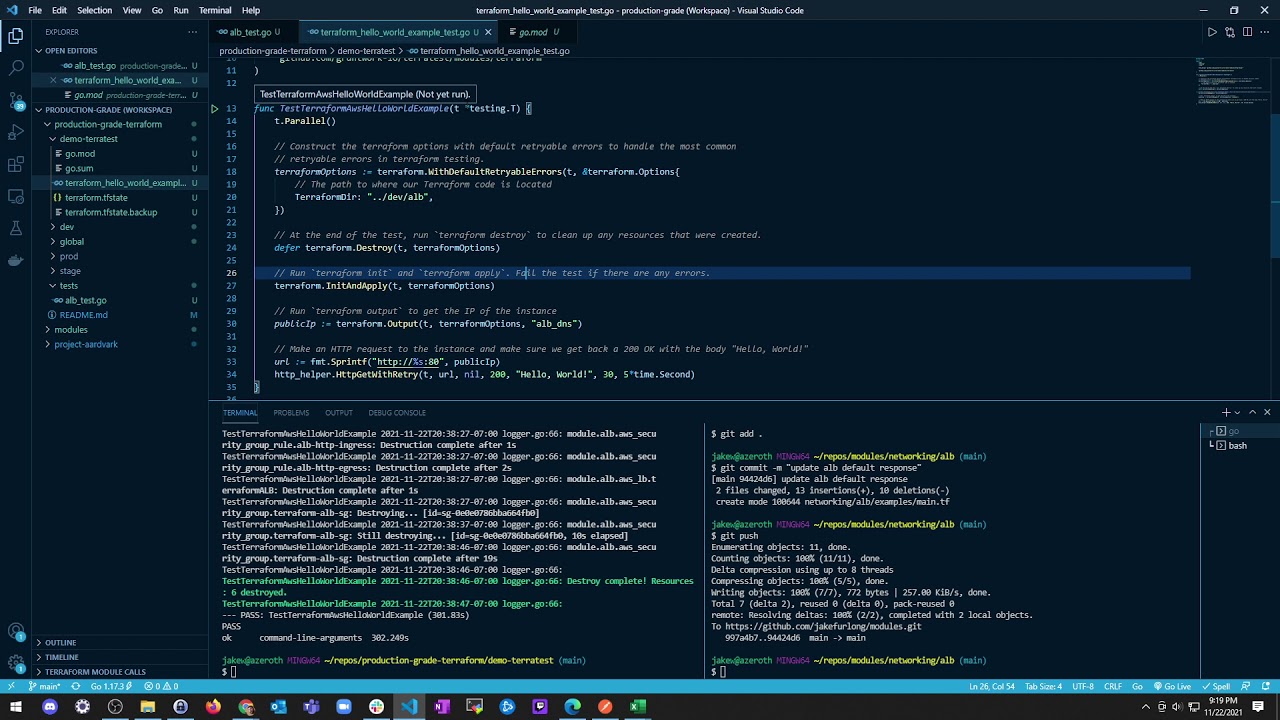Switch to the Output panel tab

click(x=338, y=412)
